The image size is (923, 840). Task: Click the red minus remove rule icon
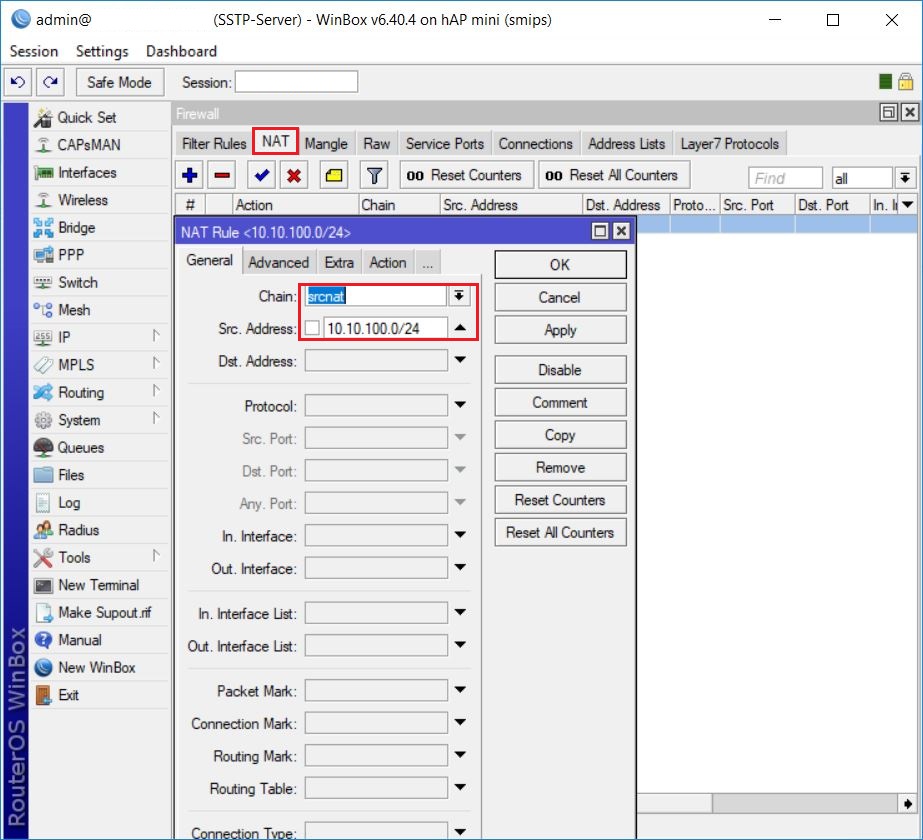point(223,175)
